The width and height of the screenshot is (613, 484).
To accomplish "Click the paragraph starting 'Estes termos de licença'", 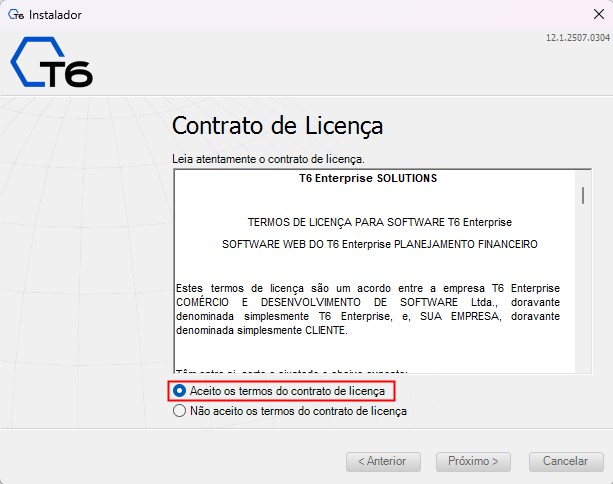I will coord(368,309).
